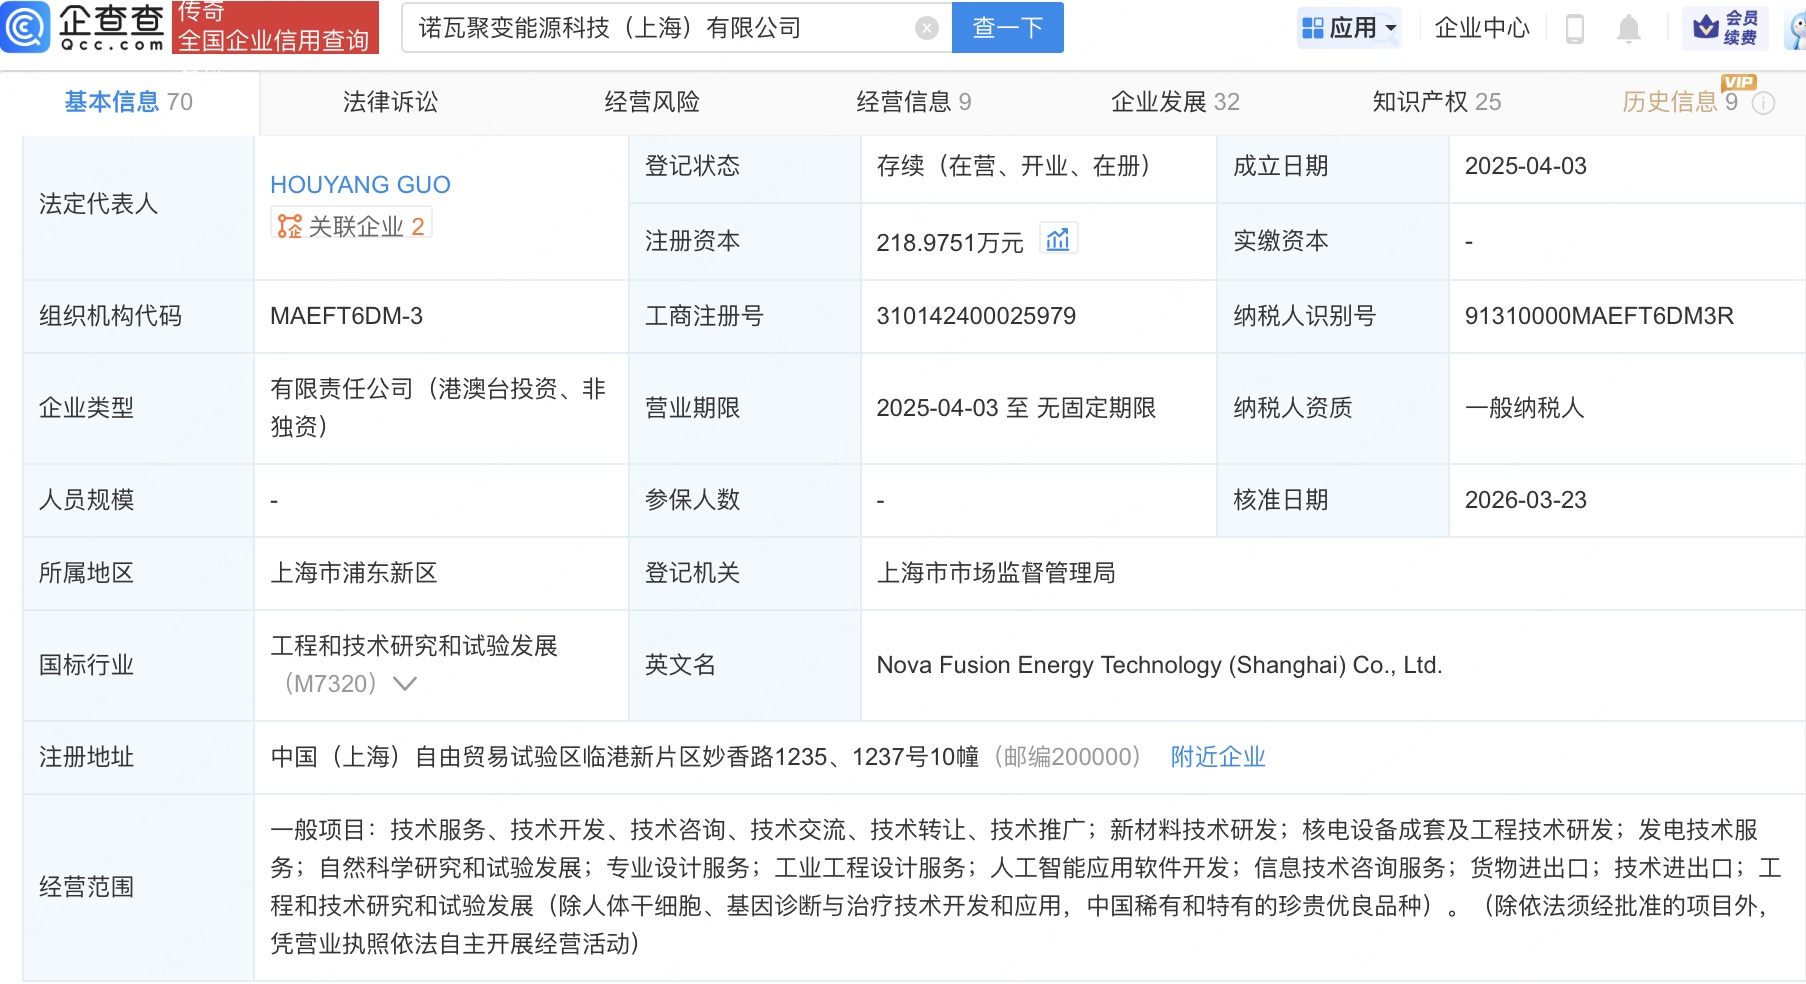Viewport: 1806px width, 984px height.
Task: Expand the industry code M7320 chevron
Action: pos(405,684)
